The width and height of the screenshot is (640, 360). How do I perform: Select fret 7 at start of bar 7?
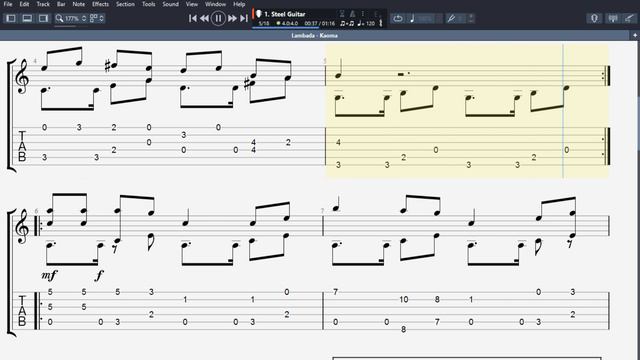tap(336, 292)
